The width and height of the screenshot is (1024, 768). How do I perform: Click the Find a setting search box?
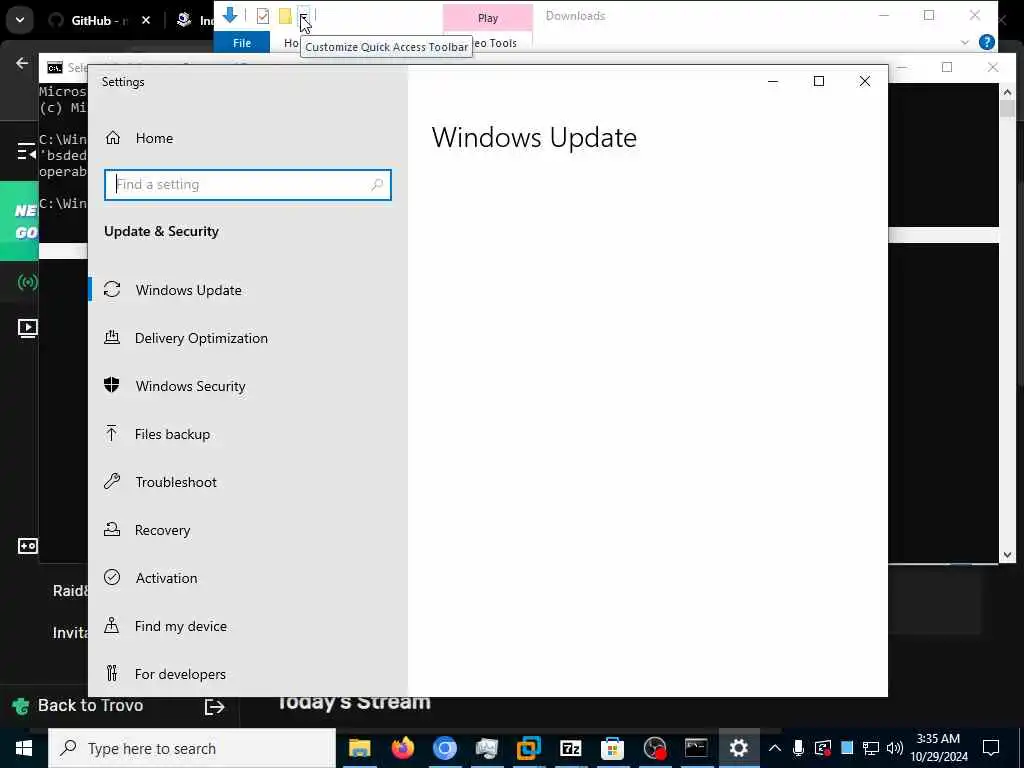click(248, 185)
